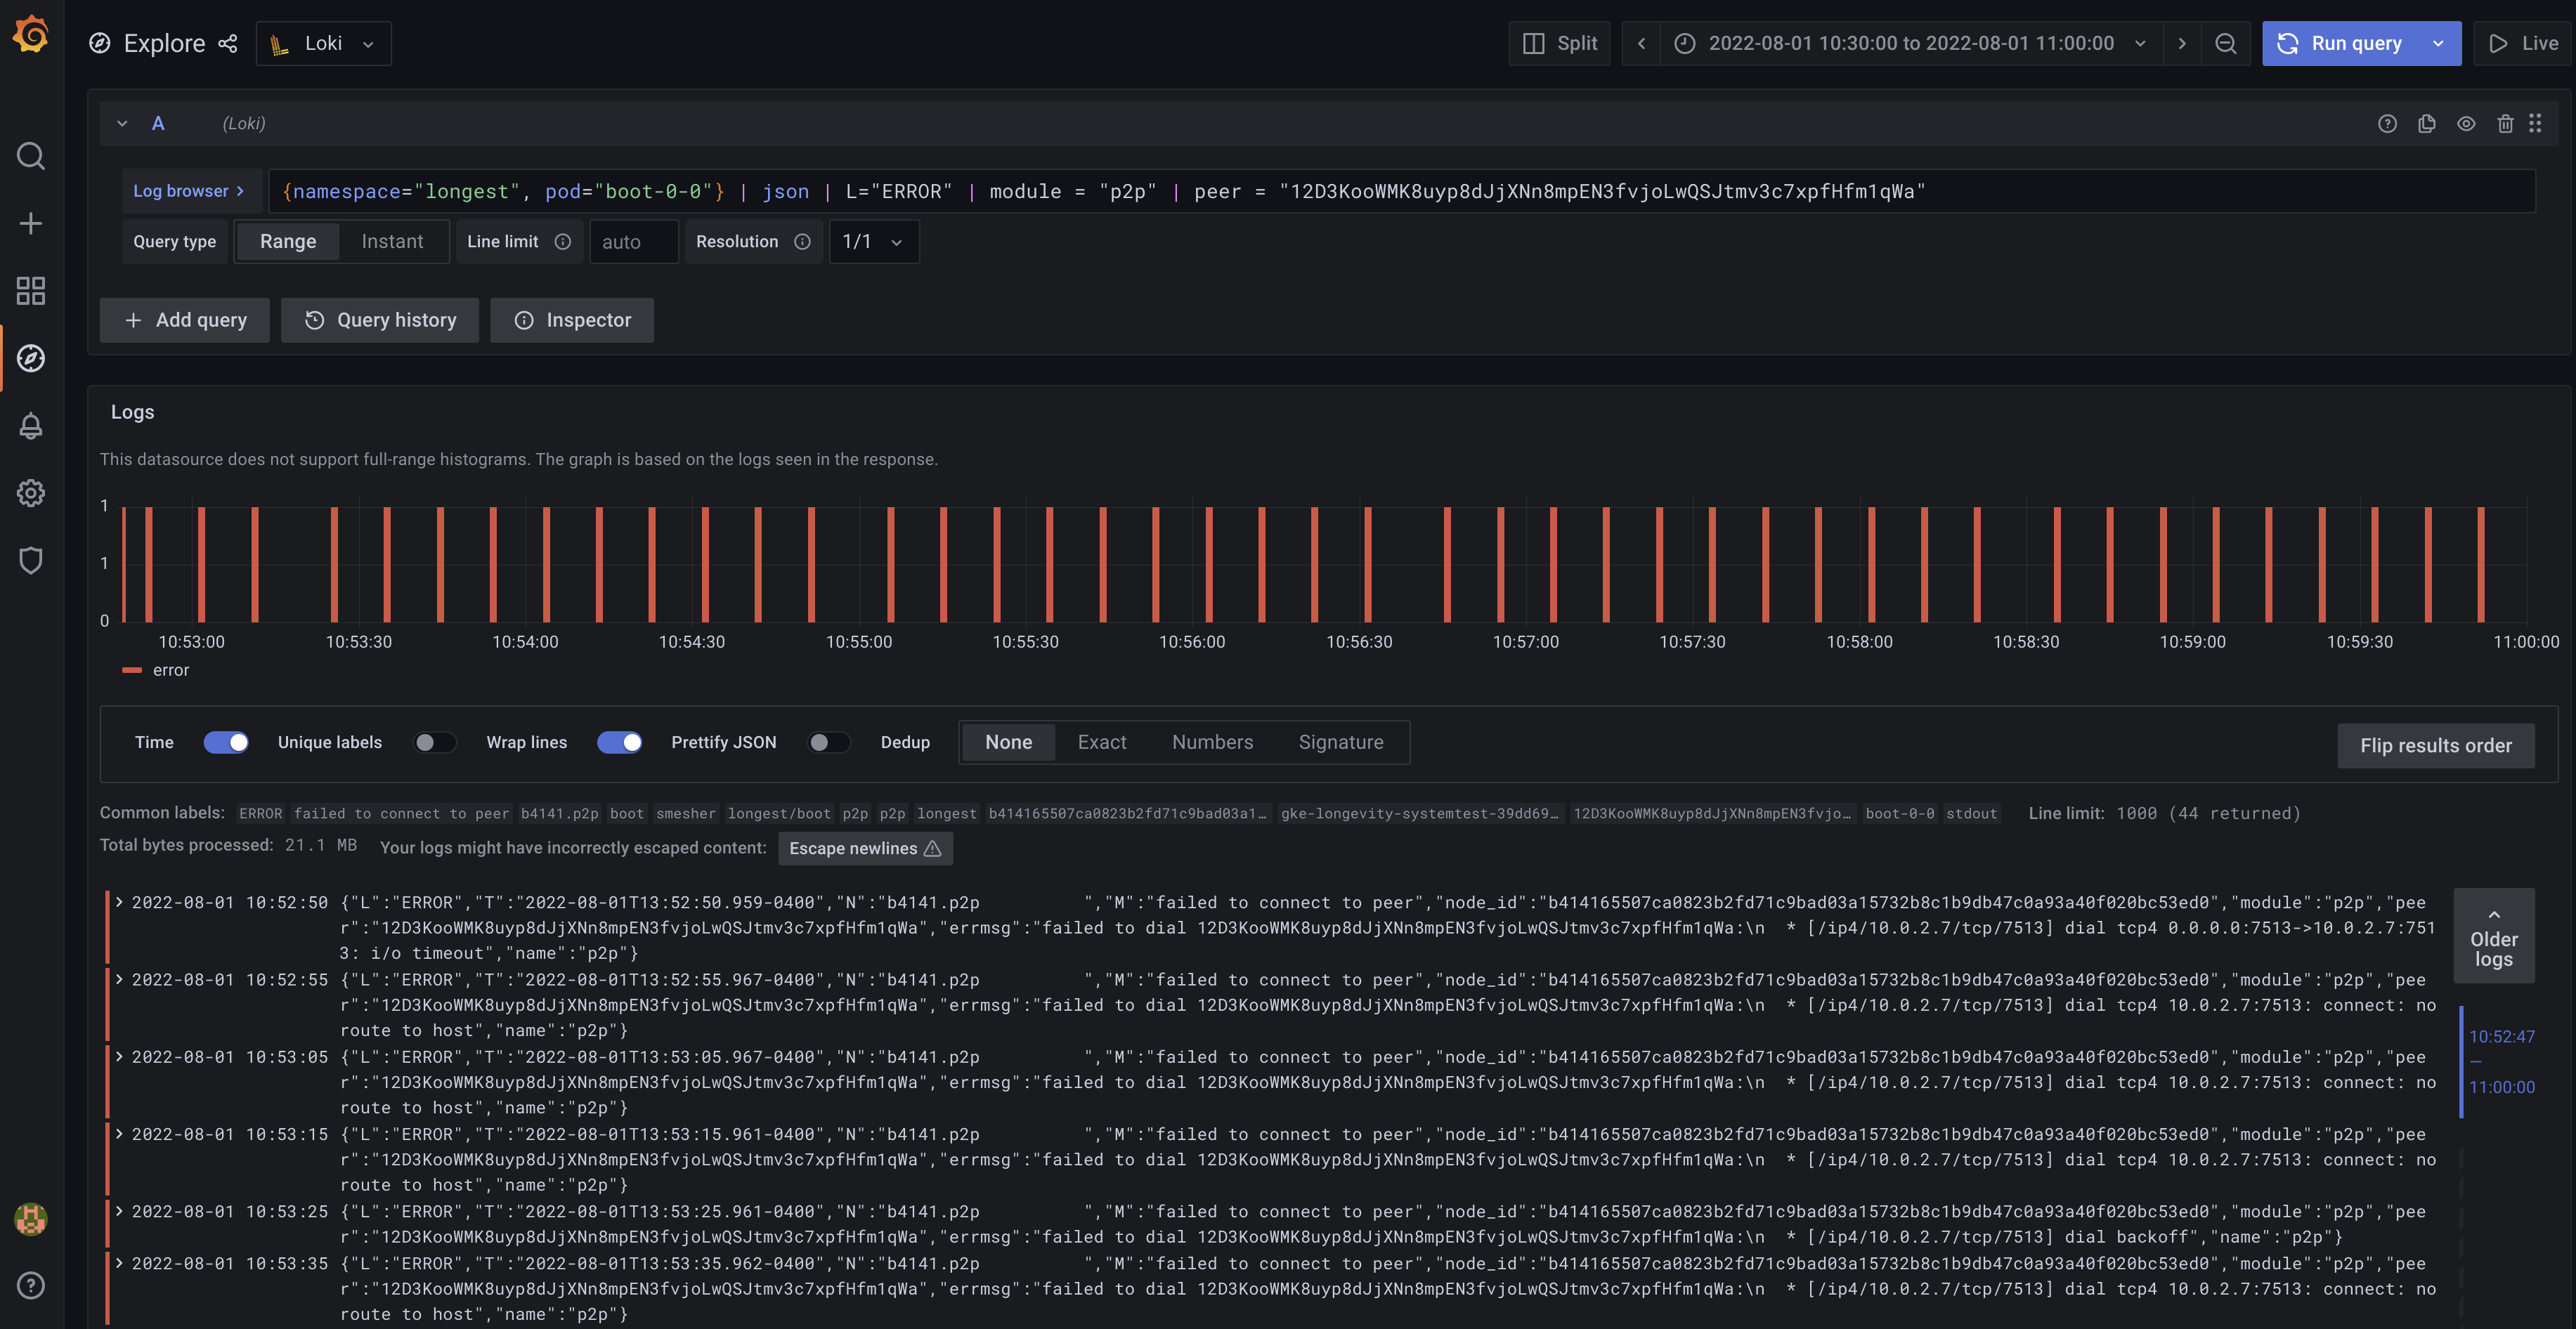Click the zoom out time range icon
This screenshot has height=1329, width=2576.
[x=2225, y=43]
